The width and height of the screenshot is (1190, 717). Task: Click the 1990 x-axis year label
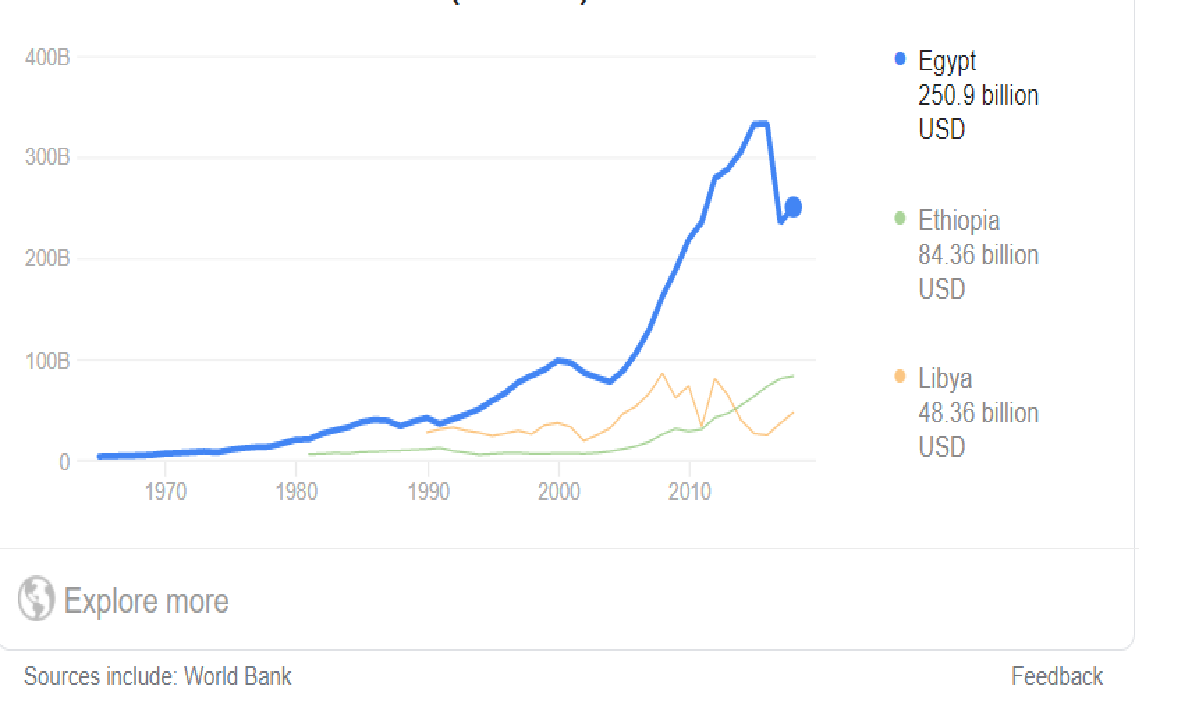(428, 492)
